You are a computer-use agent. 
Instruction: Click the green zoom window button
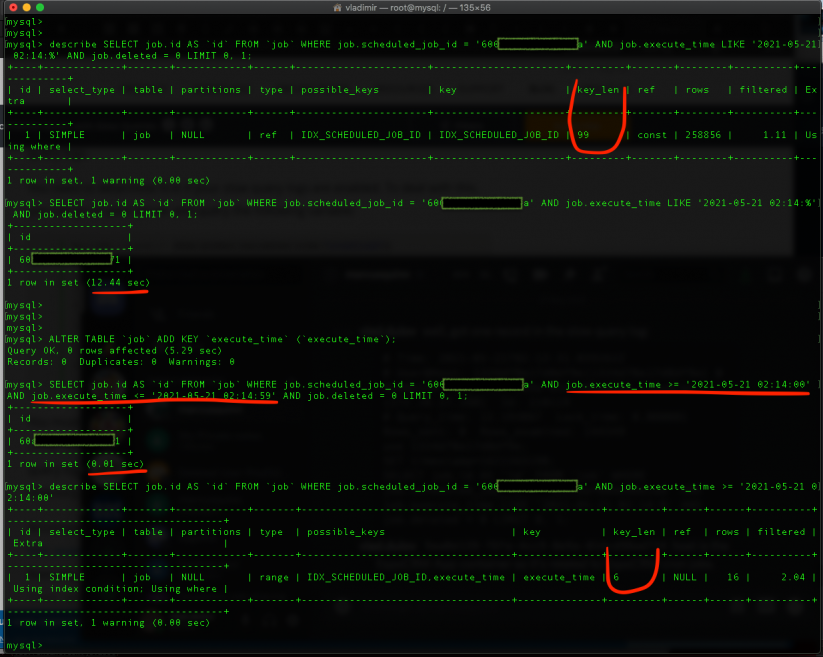[x=40, y=7]
